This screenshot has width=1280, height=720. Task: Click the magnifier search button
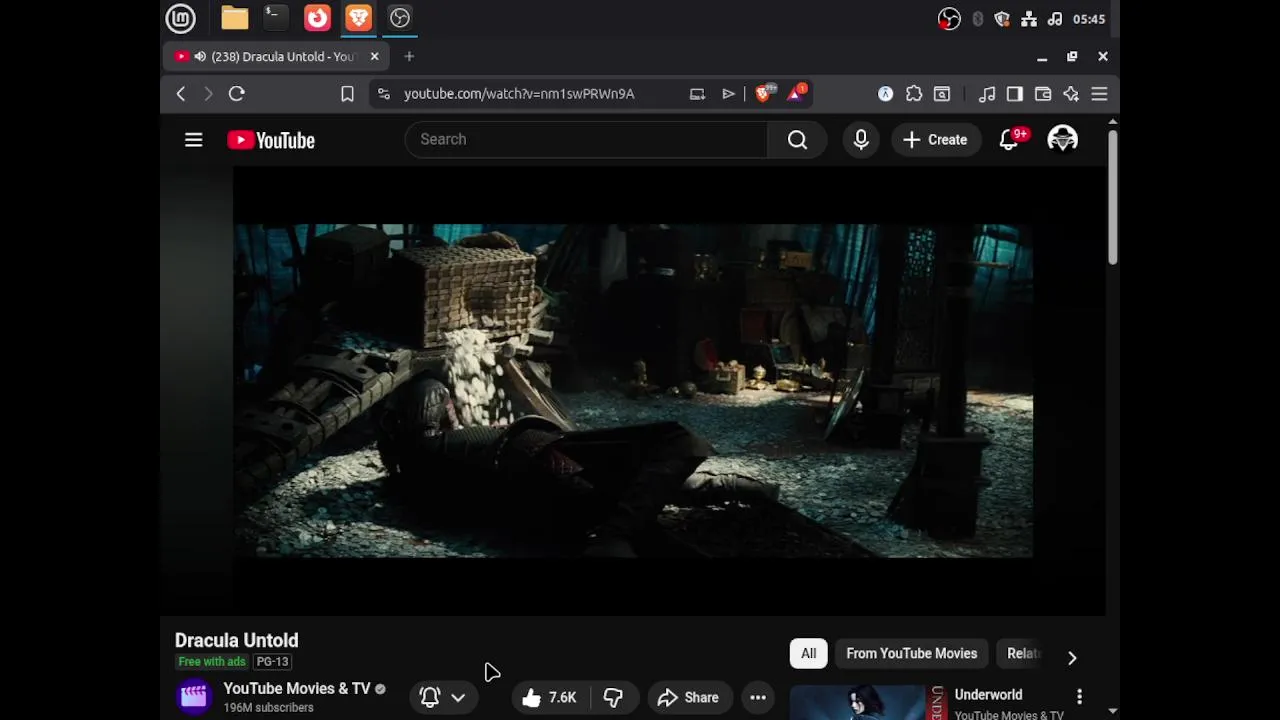(797, 139)
